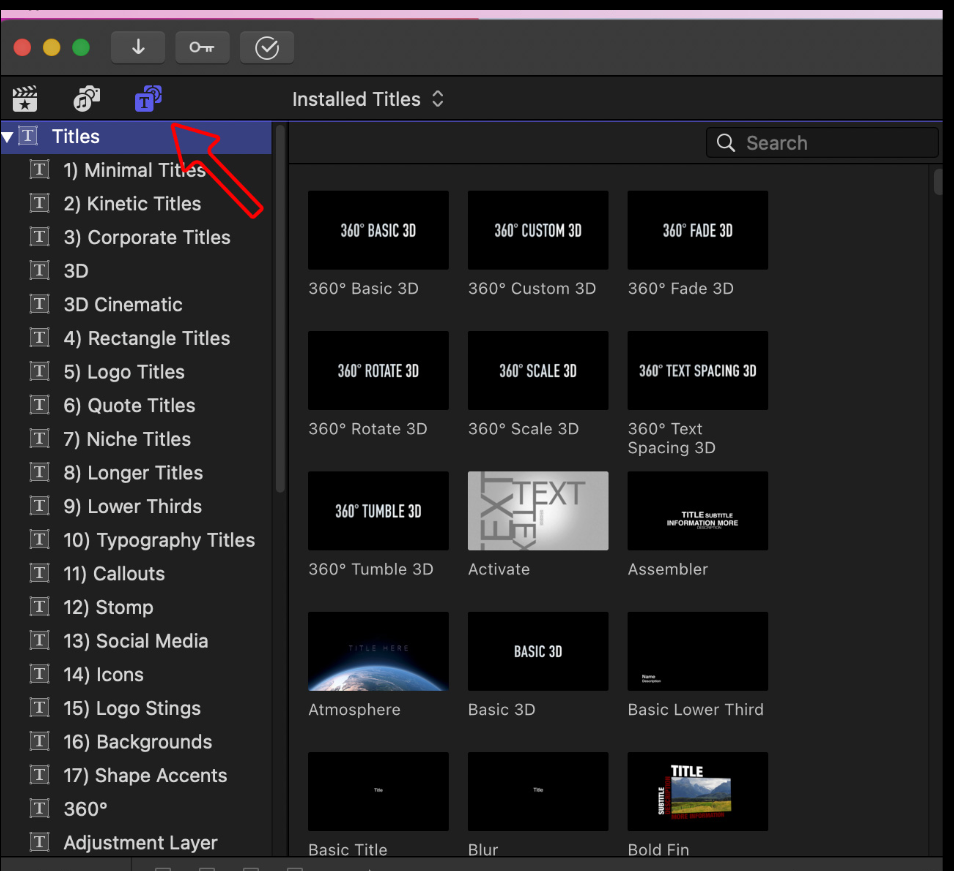This screenshot has width=954, height=871.
Task: Select the 4) Rectangle Titles category
Action: 136,338
